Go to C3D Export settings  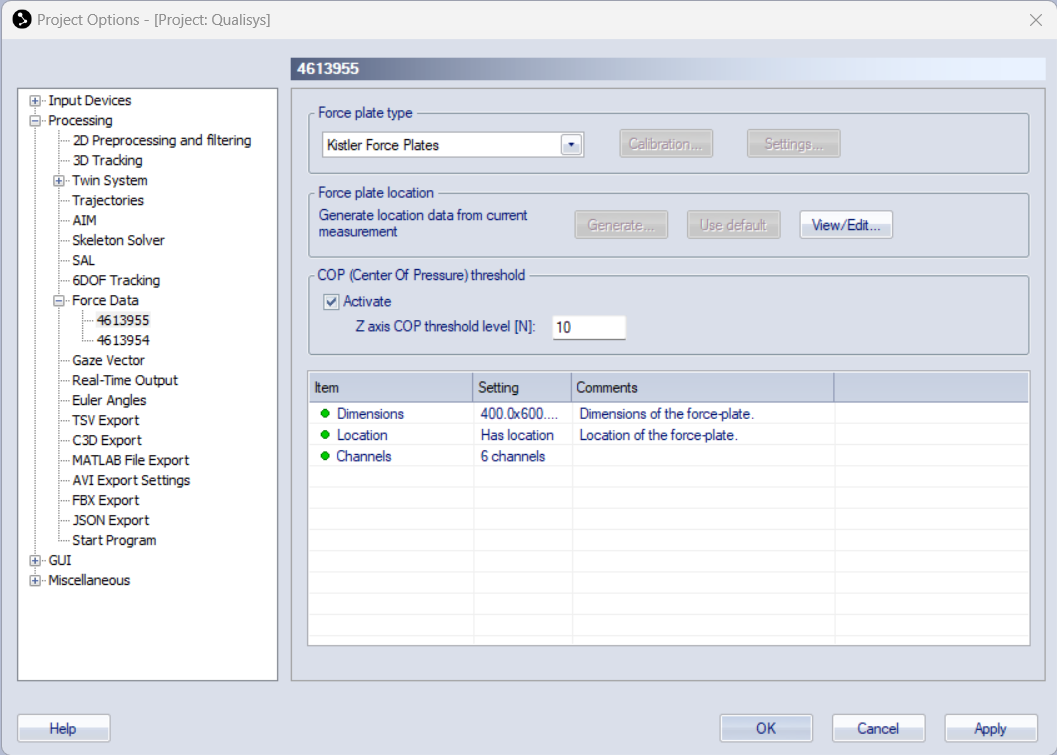click(106, 441)
